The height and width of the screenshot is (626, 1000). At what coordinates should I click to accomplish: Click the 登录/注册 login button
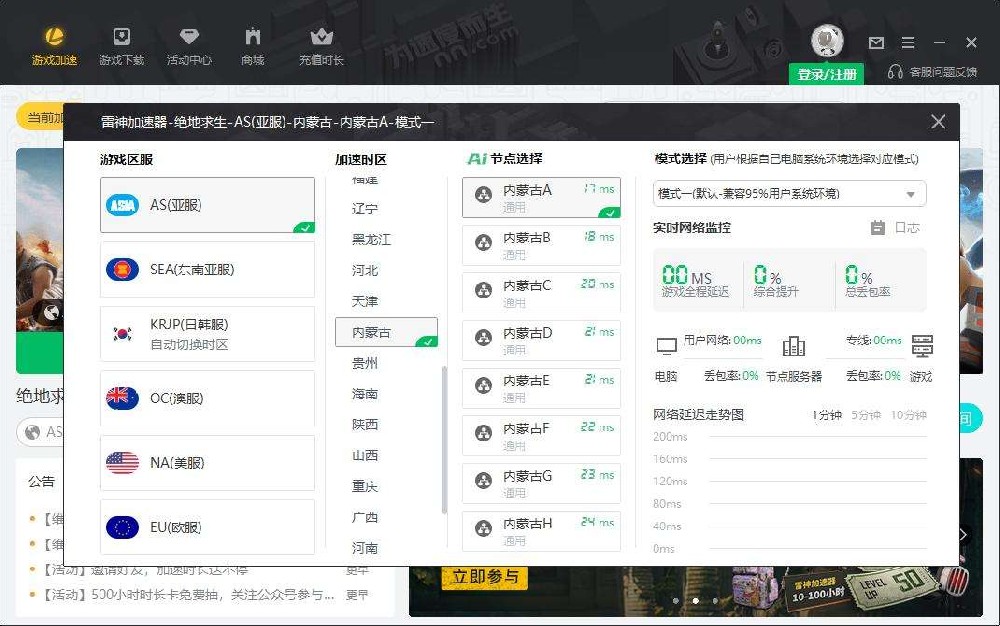(827, 74)
